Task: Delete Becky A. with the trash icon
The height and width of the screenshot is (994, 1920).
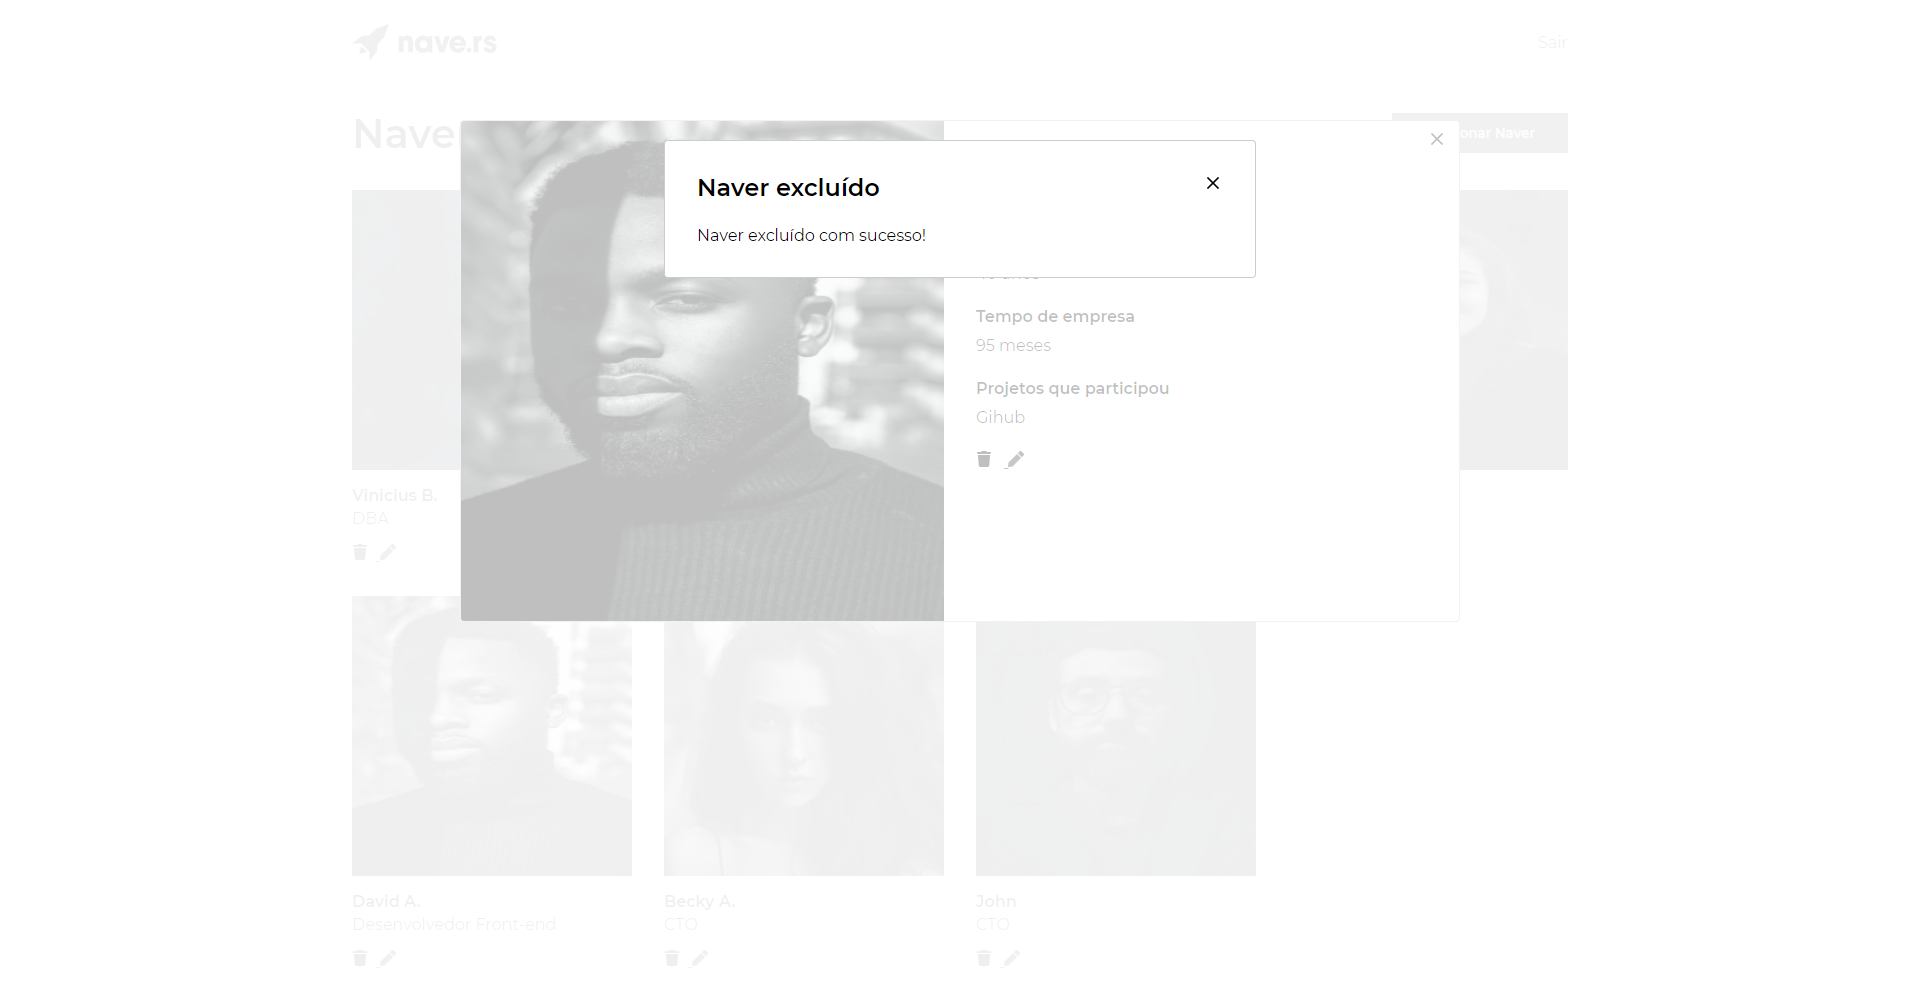Action: pos(672,958)
